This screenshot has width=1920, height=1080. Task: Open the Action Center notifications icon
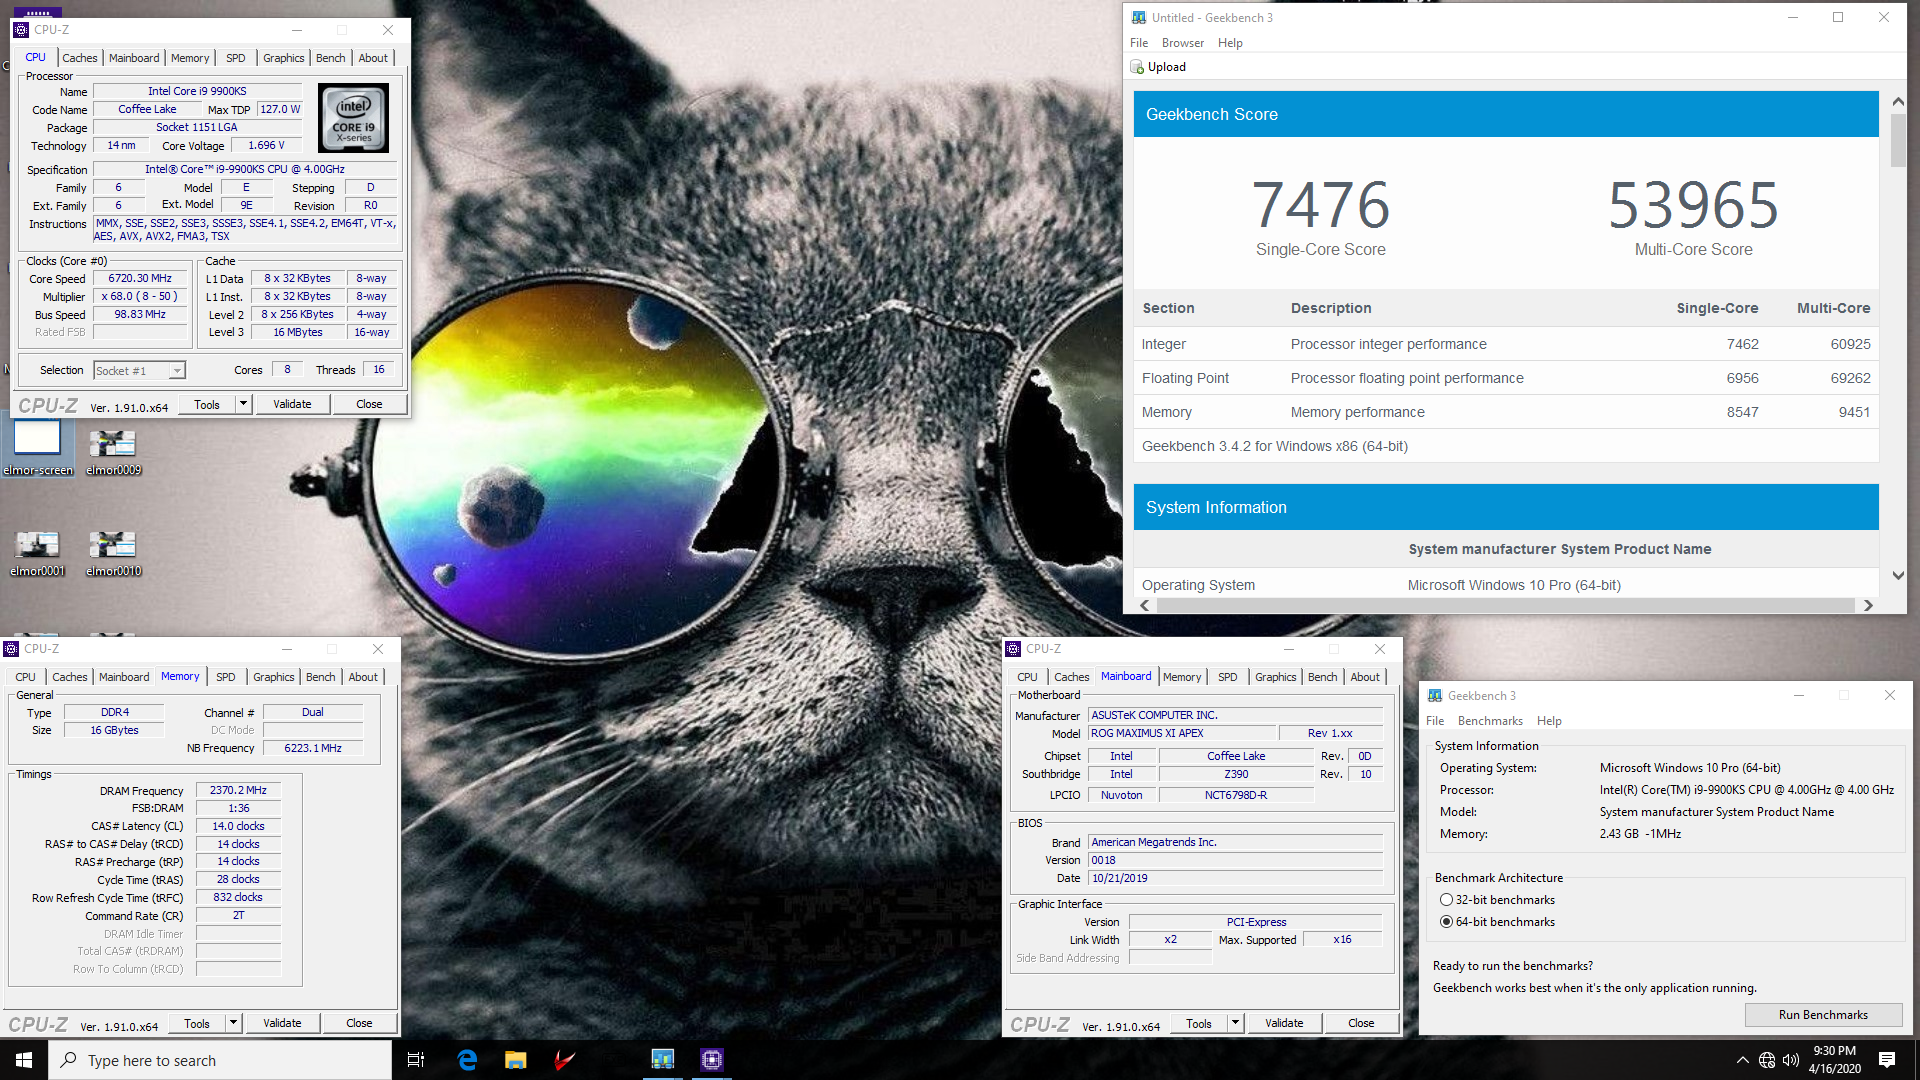pos(1887,1060)
